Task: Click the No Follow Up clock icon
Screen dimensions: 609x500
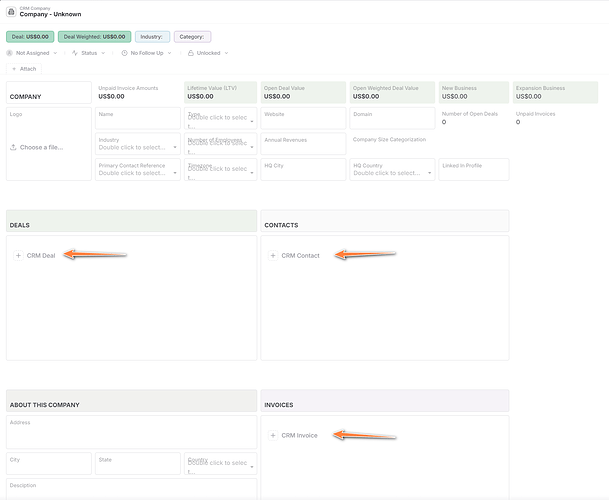Action: [x=125, y=53]
